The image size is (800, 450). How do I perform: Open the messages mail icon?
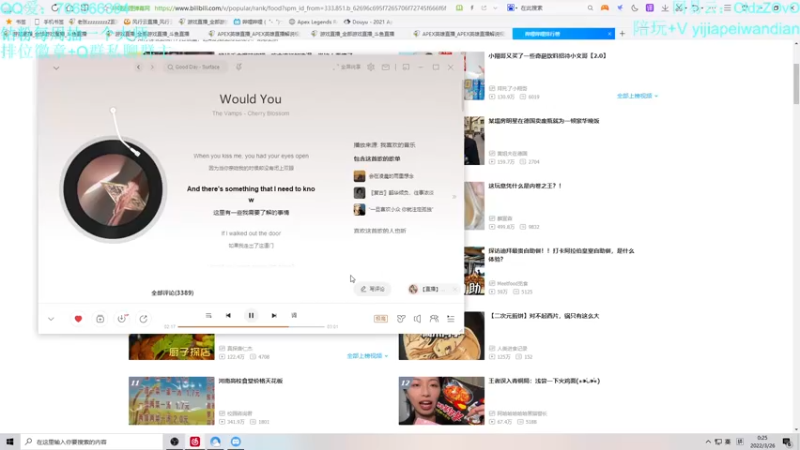386,67
